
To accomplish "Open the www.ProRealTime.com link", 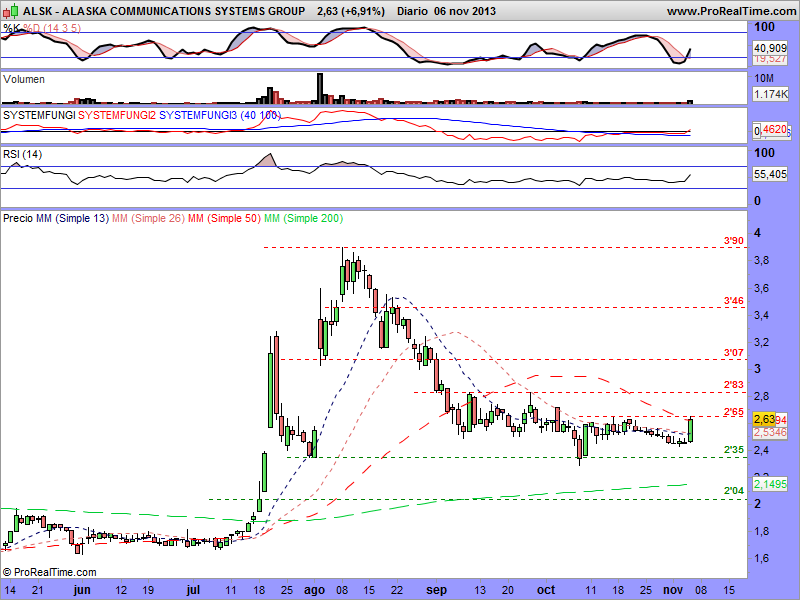I will [733, 11].
